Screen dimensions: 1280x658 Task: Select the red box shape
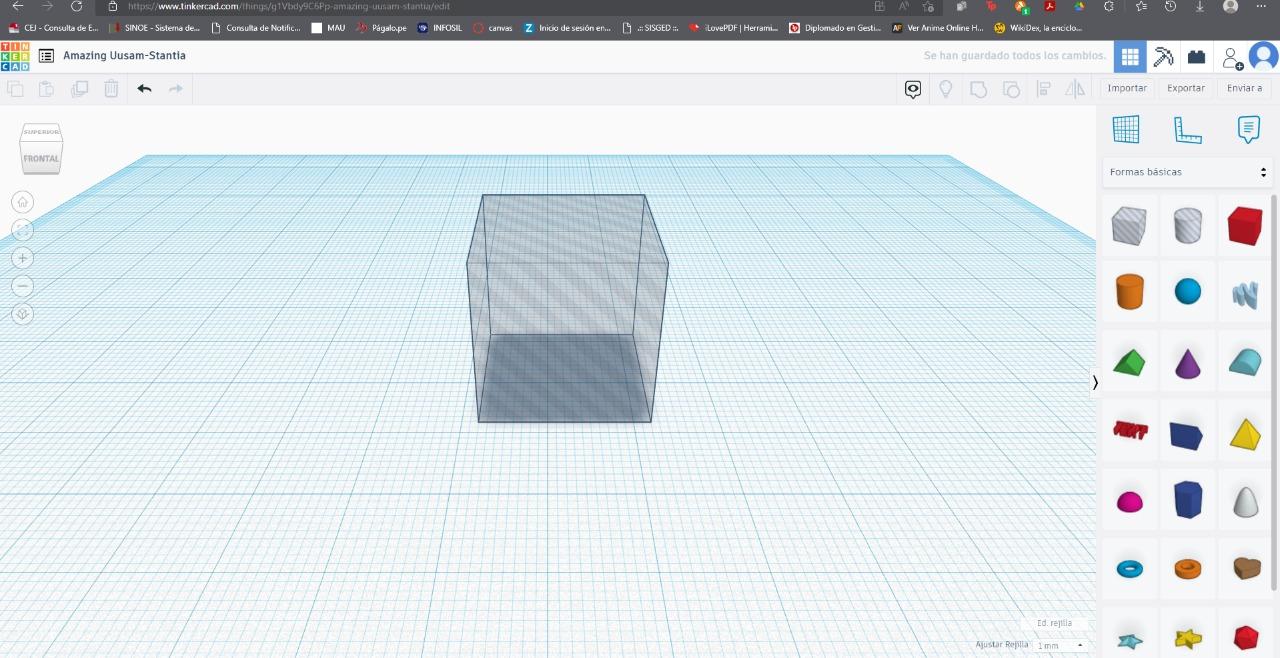pyautogui.click(x=1245, y=226)
